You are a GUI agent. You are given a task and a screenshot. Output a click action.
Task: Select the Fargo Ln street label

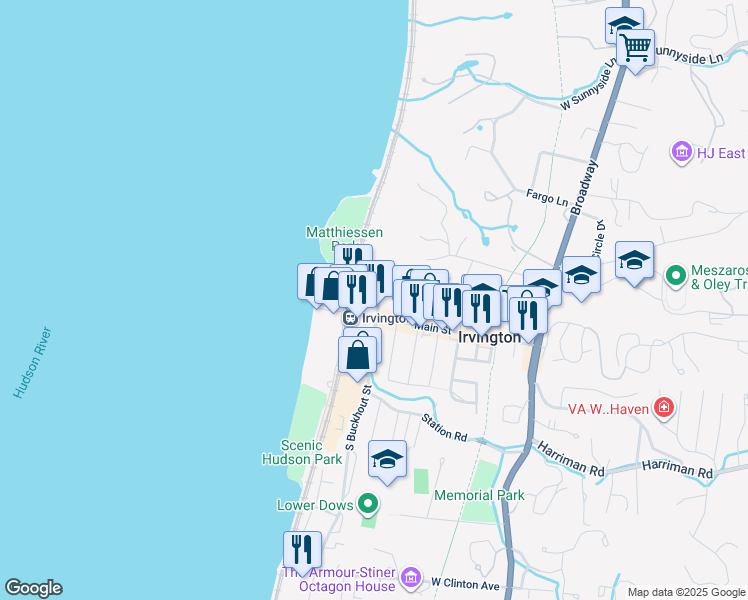point(547,197)
